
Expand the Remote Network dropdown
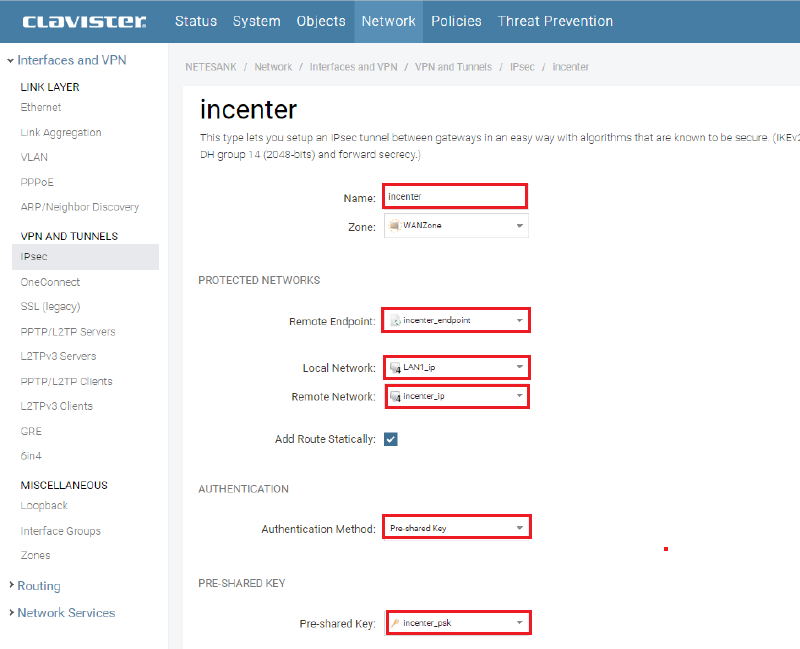(456, 396)
